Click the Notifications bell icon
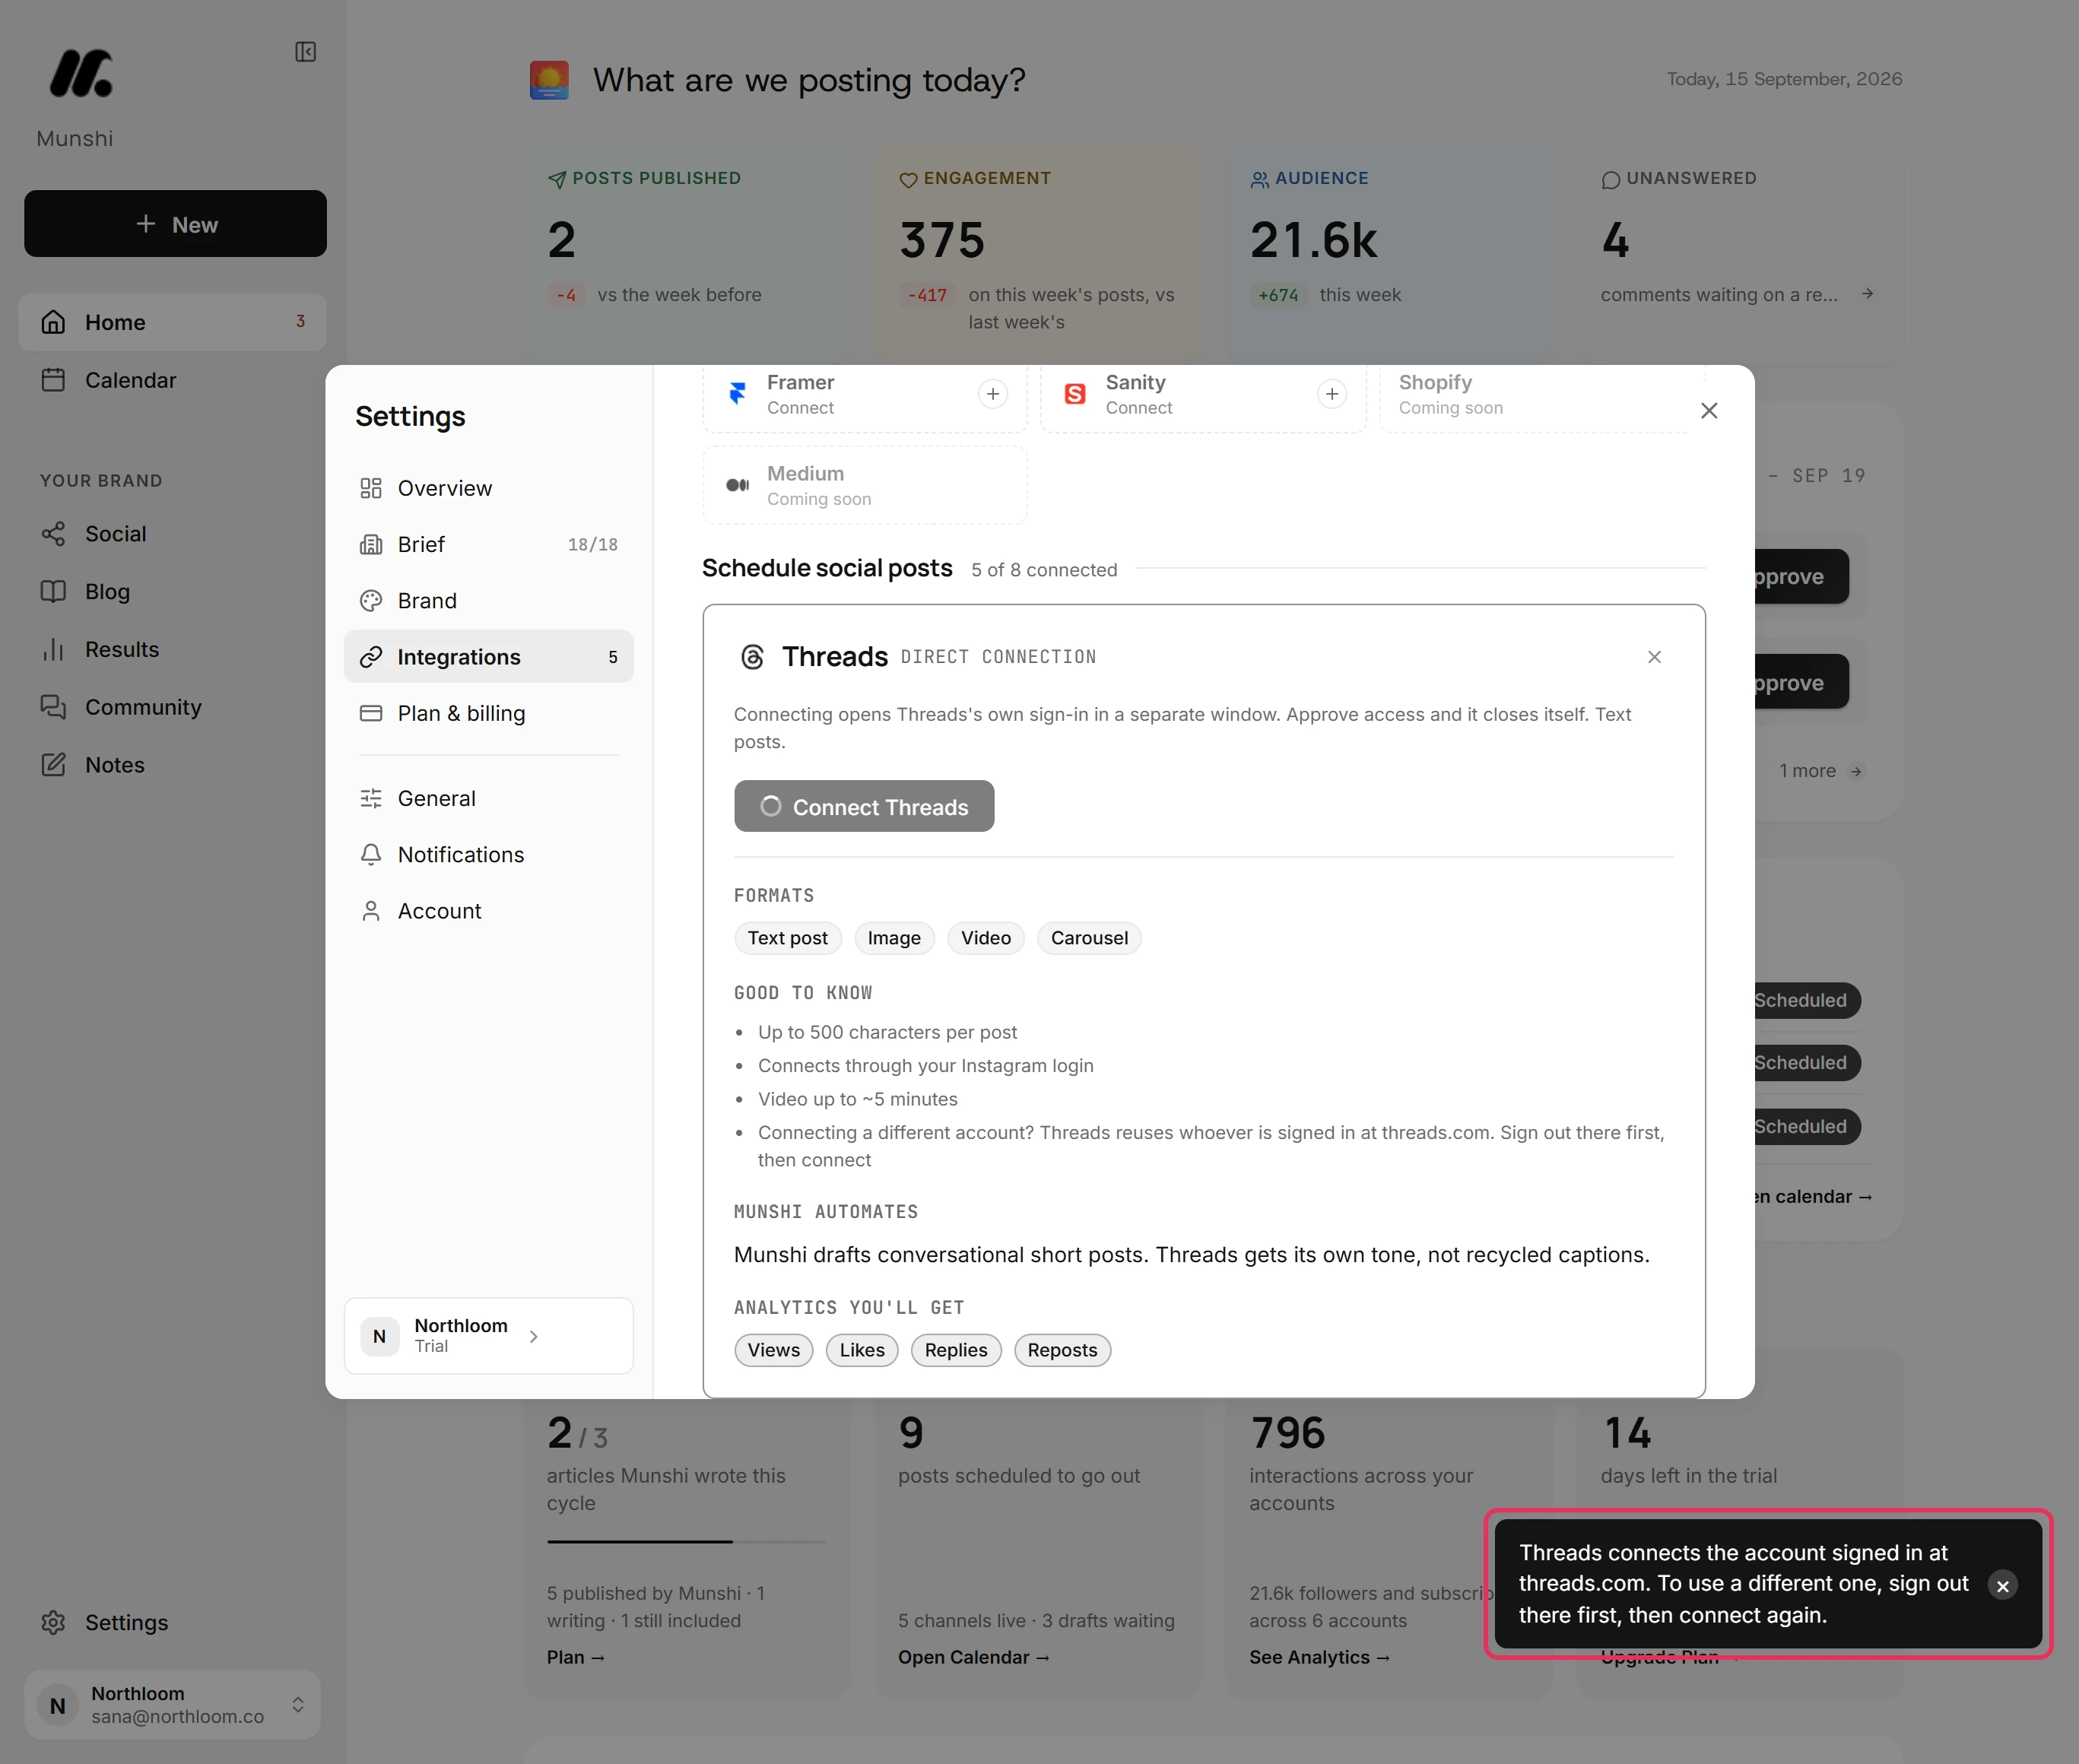Viewport: 2079px width, 1764px height. (371, 854)
